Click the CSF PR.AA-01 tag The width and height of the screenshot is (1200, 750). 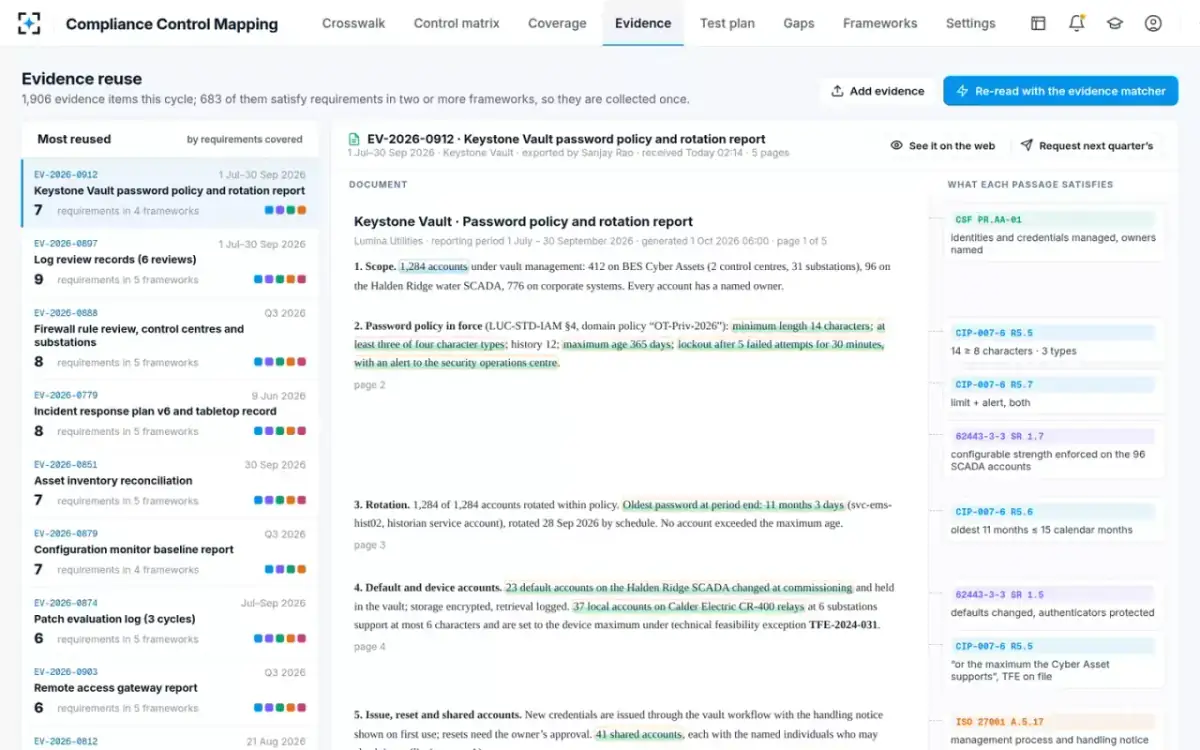coord(1052,219)
